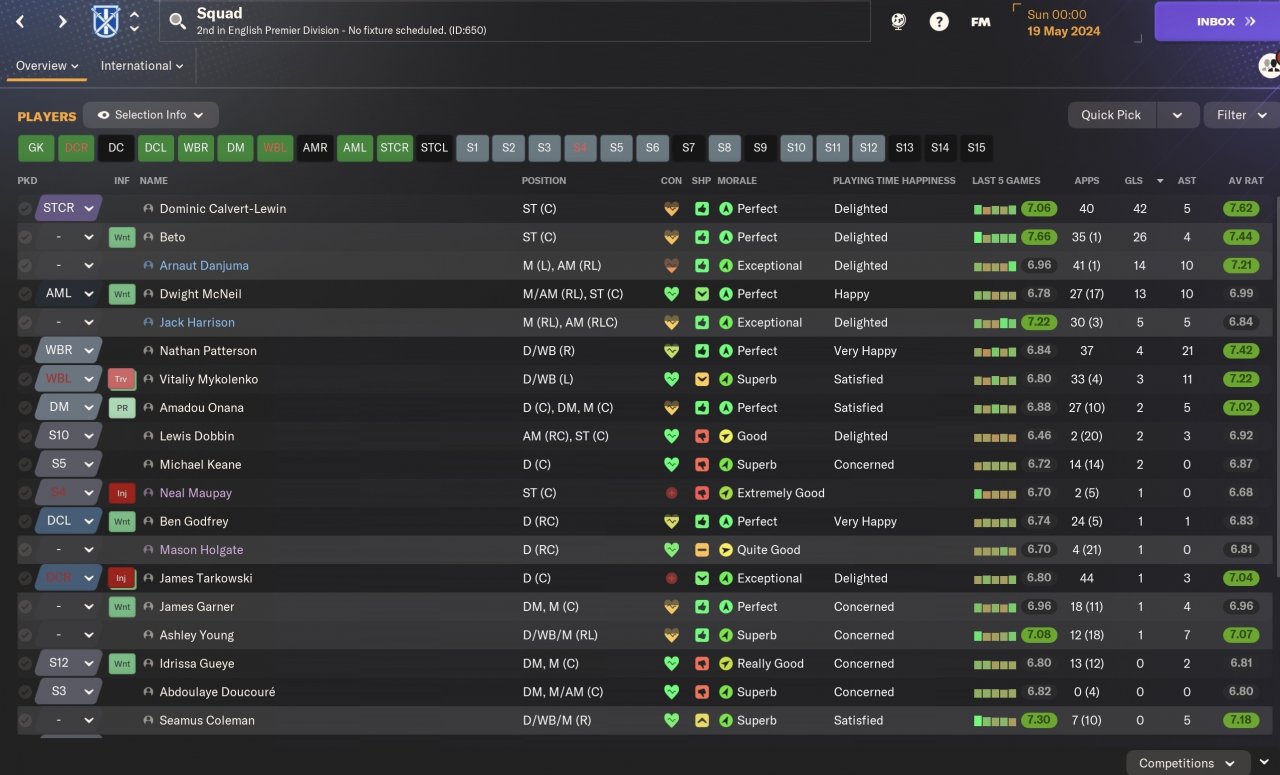
Task: Click the Wnt status badge for Ben Godfrey
Action: [x=122, y=521]
